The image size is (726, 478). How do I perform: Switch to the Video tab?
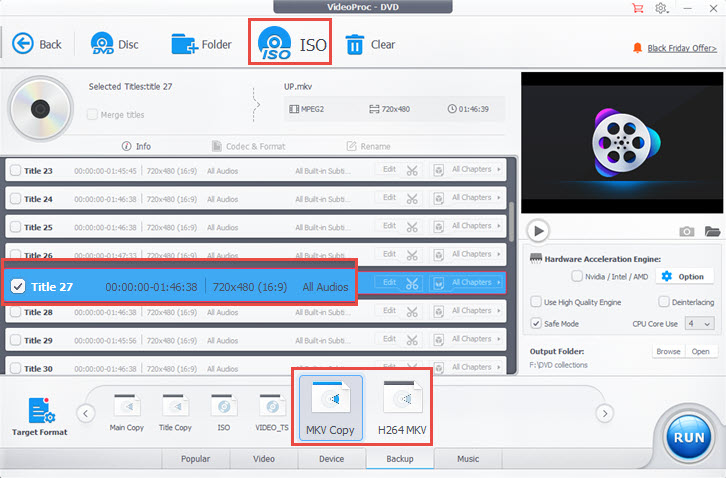point(263,459)
